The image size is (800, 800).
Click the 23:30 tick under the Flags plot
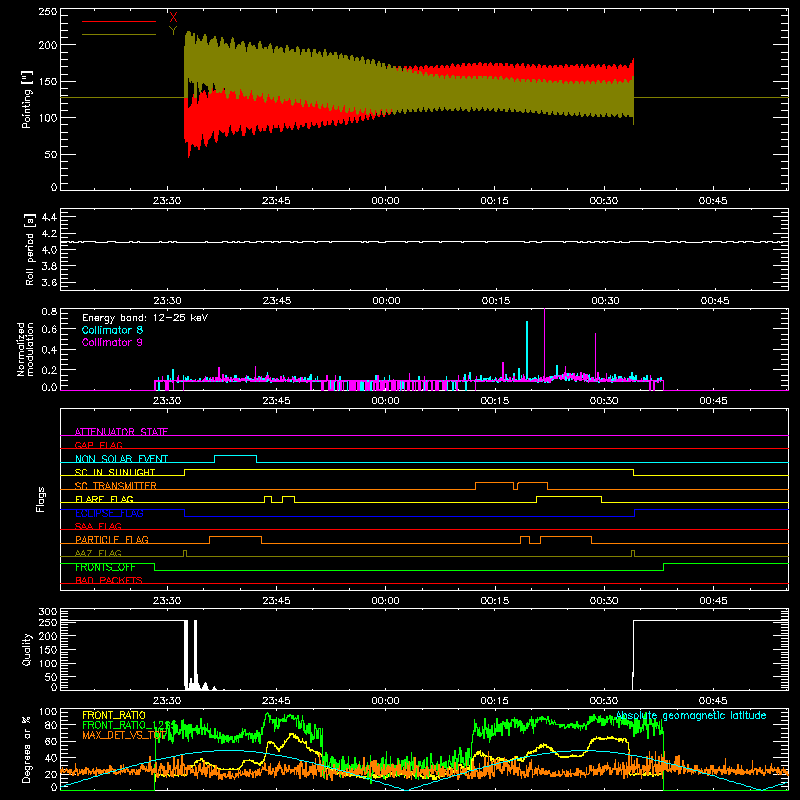(x=167, y=601)
